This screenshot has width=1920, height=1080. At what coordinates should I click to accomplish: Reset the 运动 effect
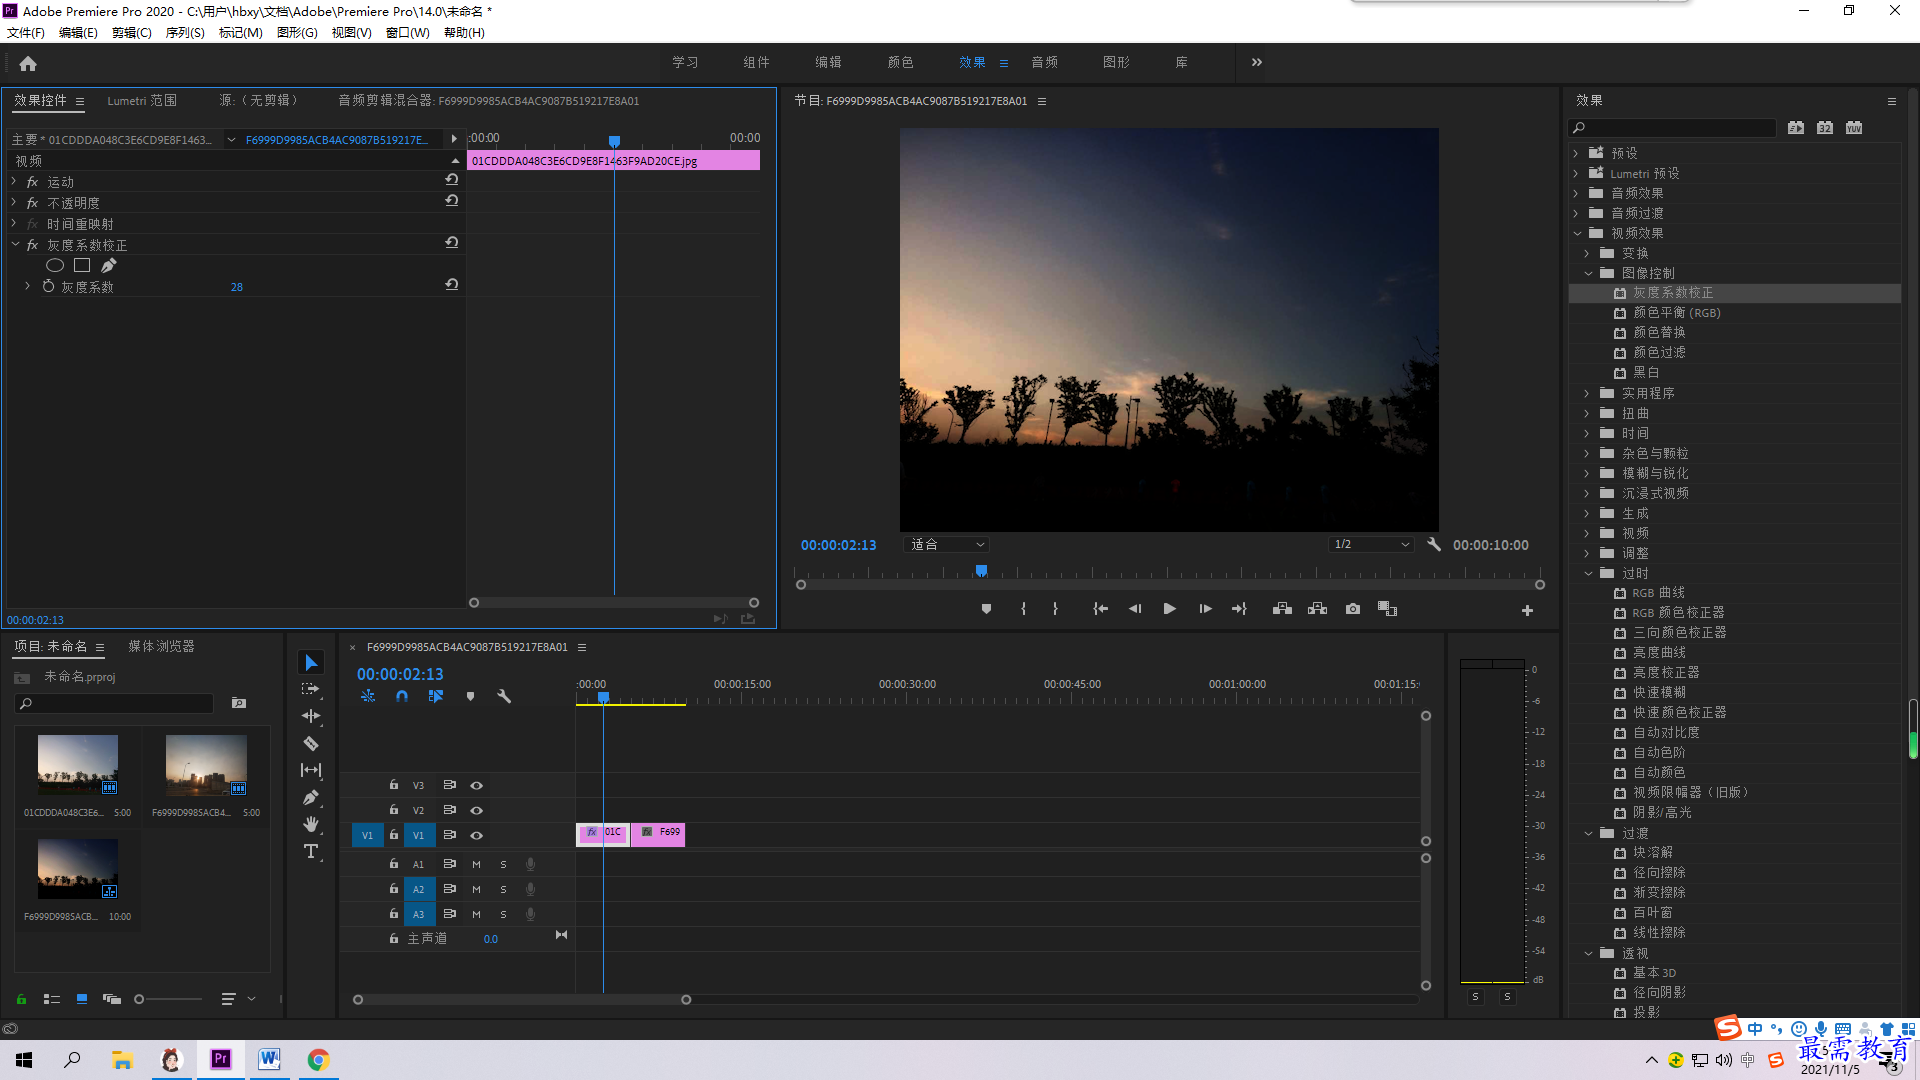452,180
